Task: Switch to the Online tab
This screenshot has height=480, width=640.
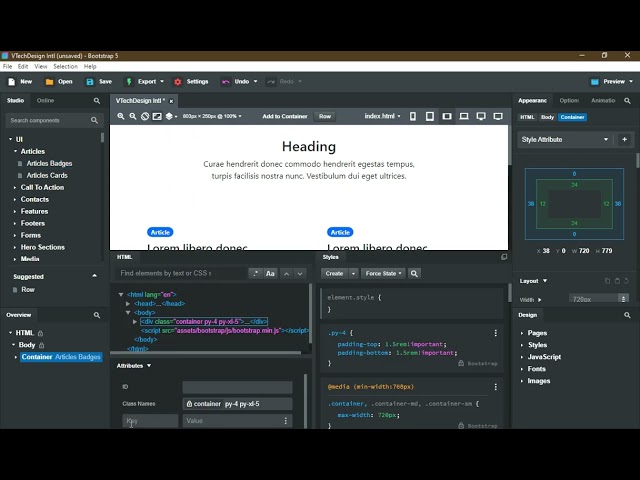Action: [x=45, y=100]
